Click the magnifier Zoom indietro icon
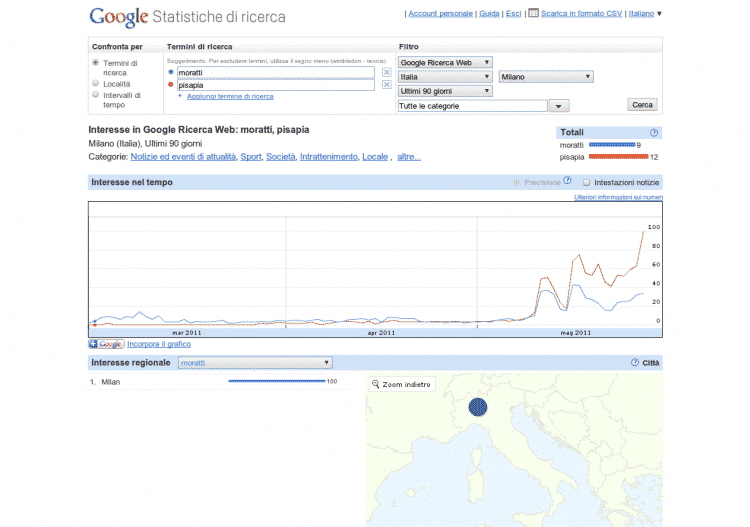This screenshot has height=527, width=750. [375, 384]
